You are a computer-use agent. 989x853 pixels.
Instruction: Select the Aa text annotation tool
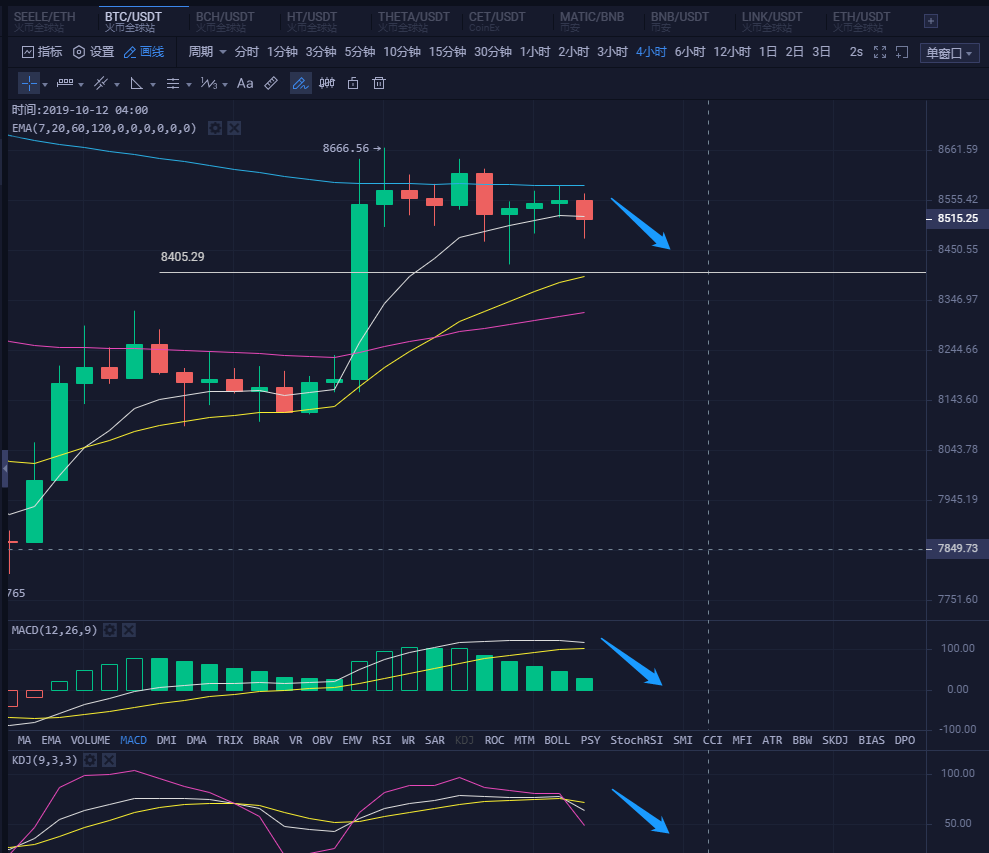click(x=245, y=83)
